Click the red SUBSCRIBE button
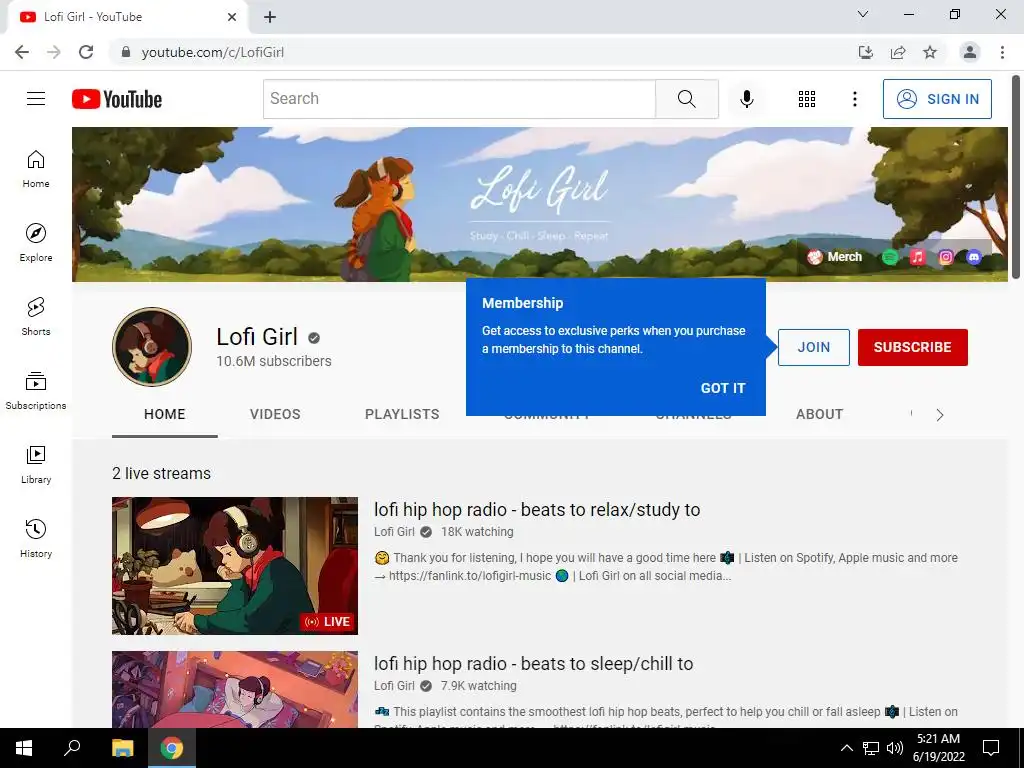1024x768 pixels. [x=912, y=347]
